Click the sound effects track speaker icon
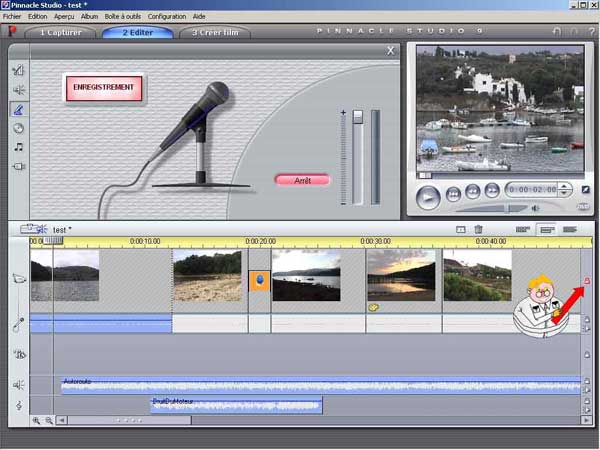The height and width of the screenshot is (450, 600). [19, 385]
